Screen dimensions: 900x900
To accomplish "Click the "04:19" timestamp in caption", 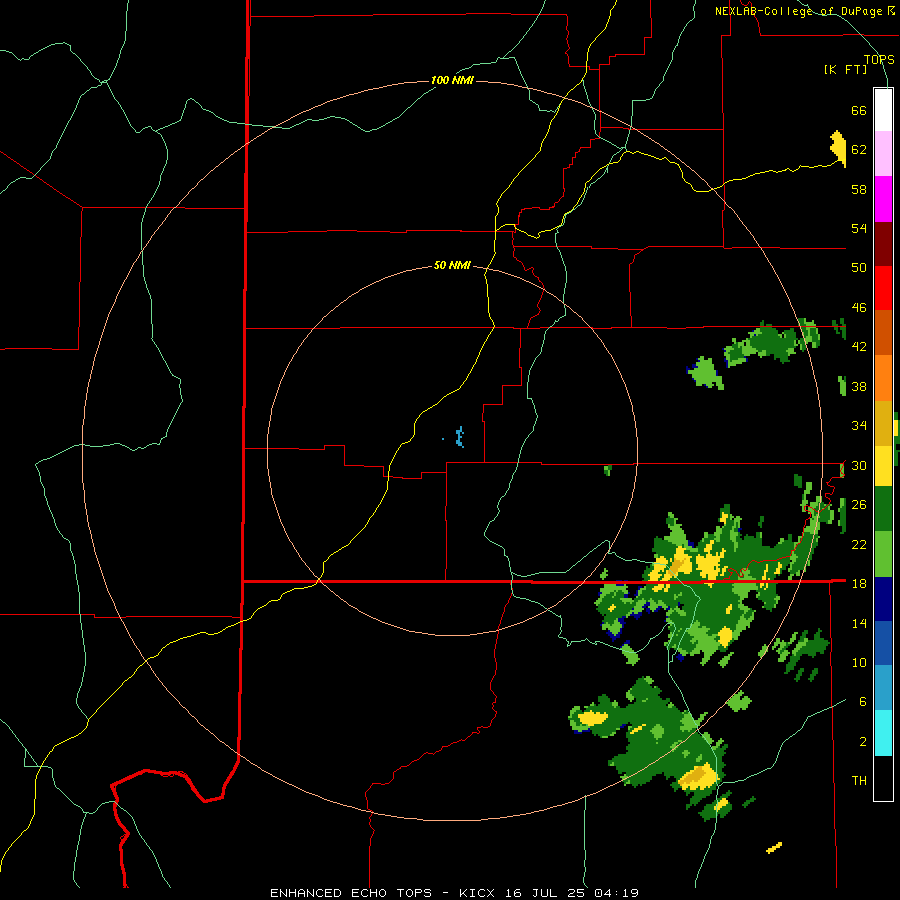I will pos(616,893).
